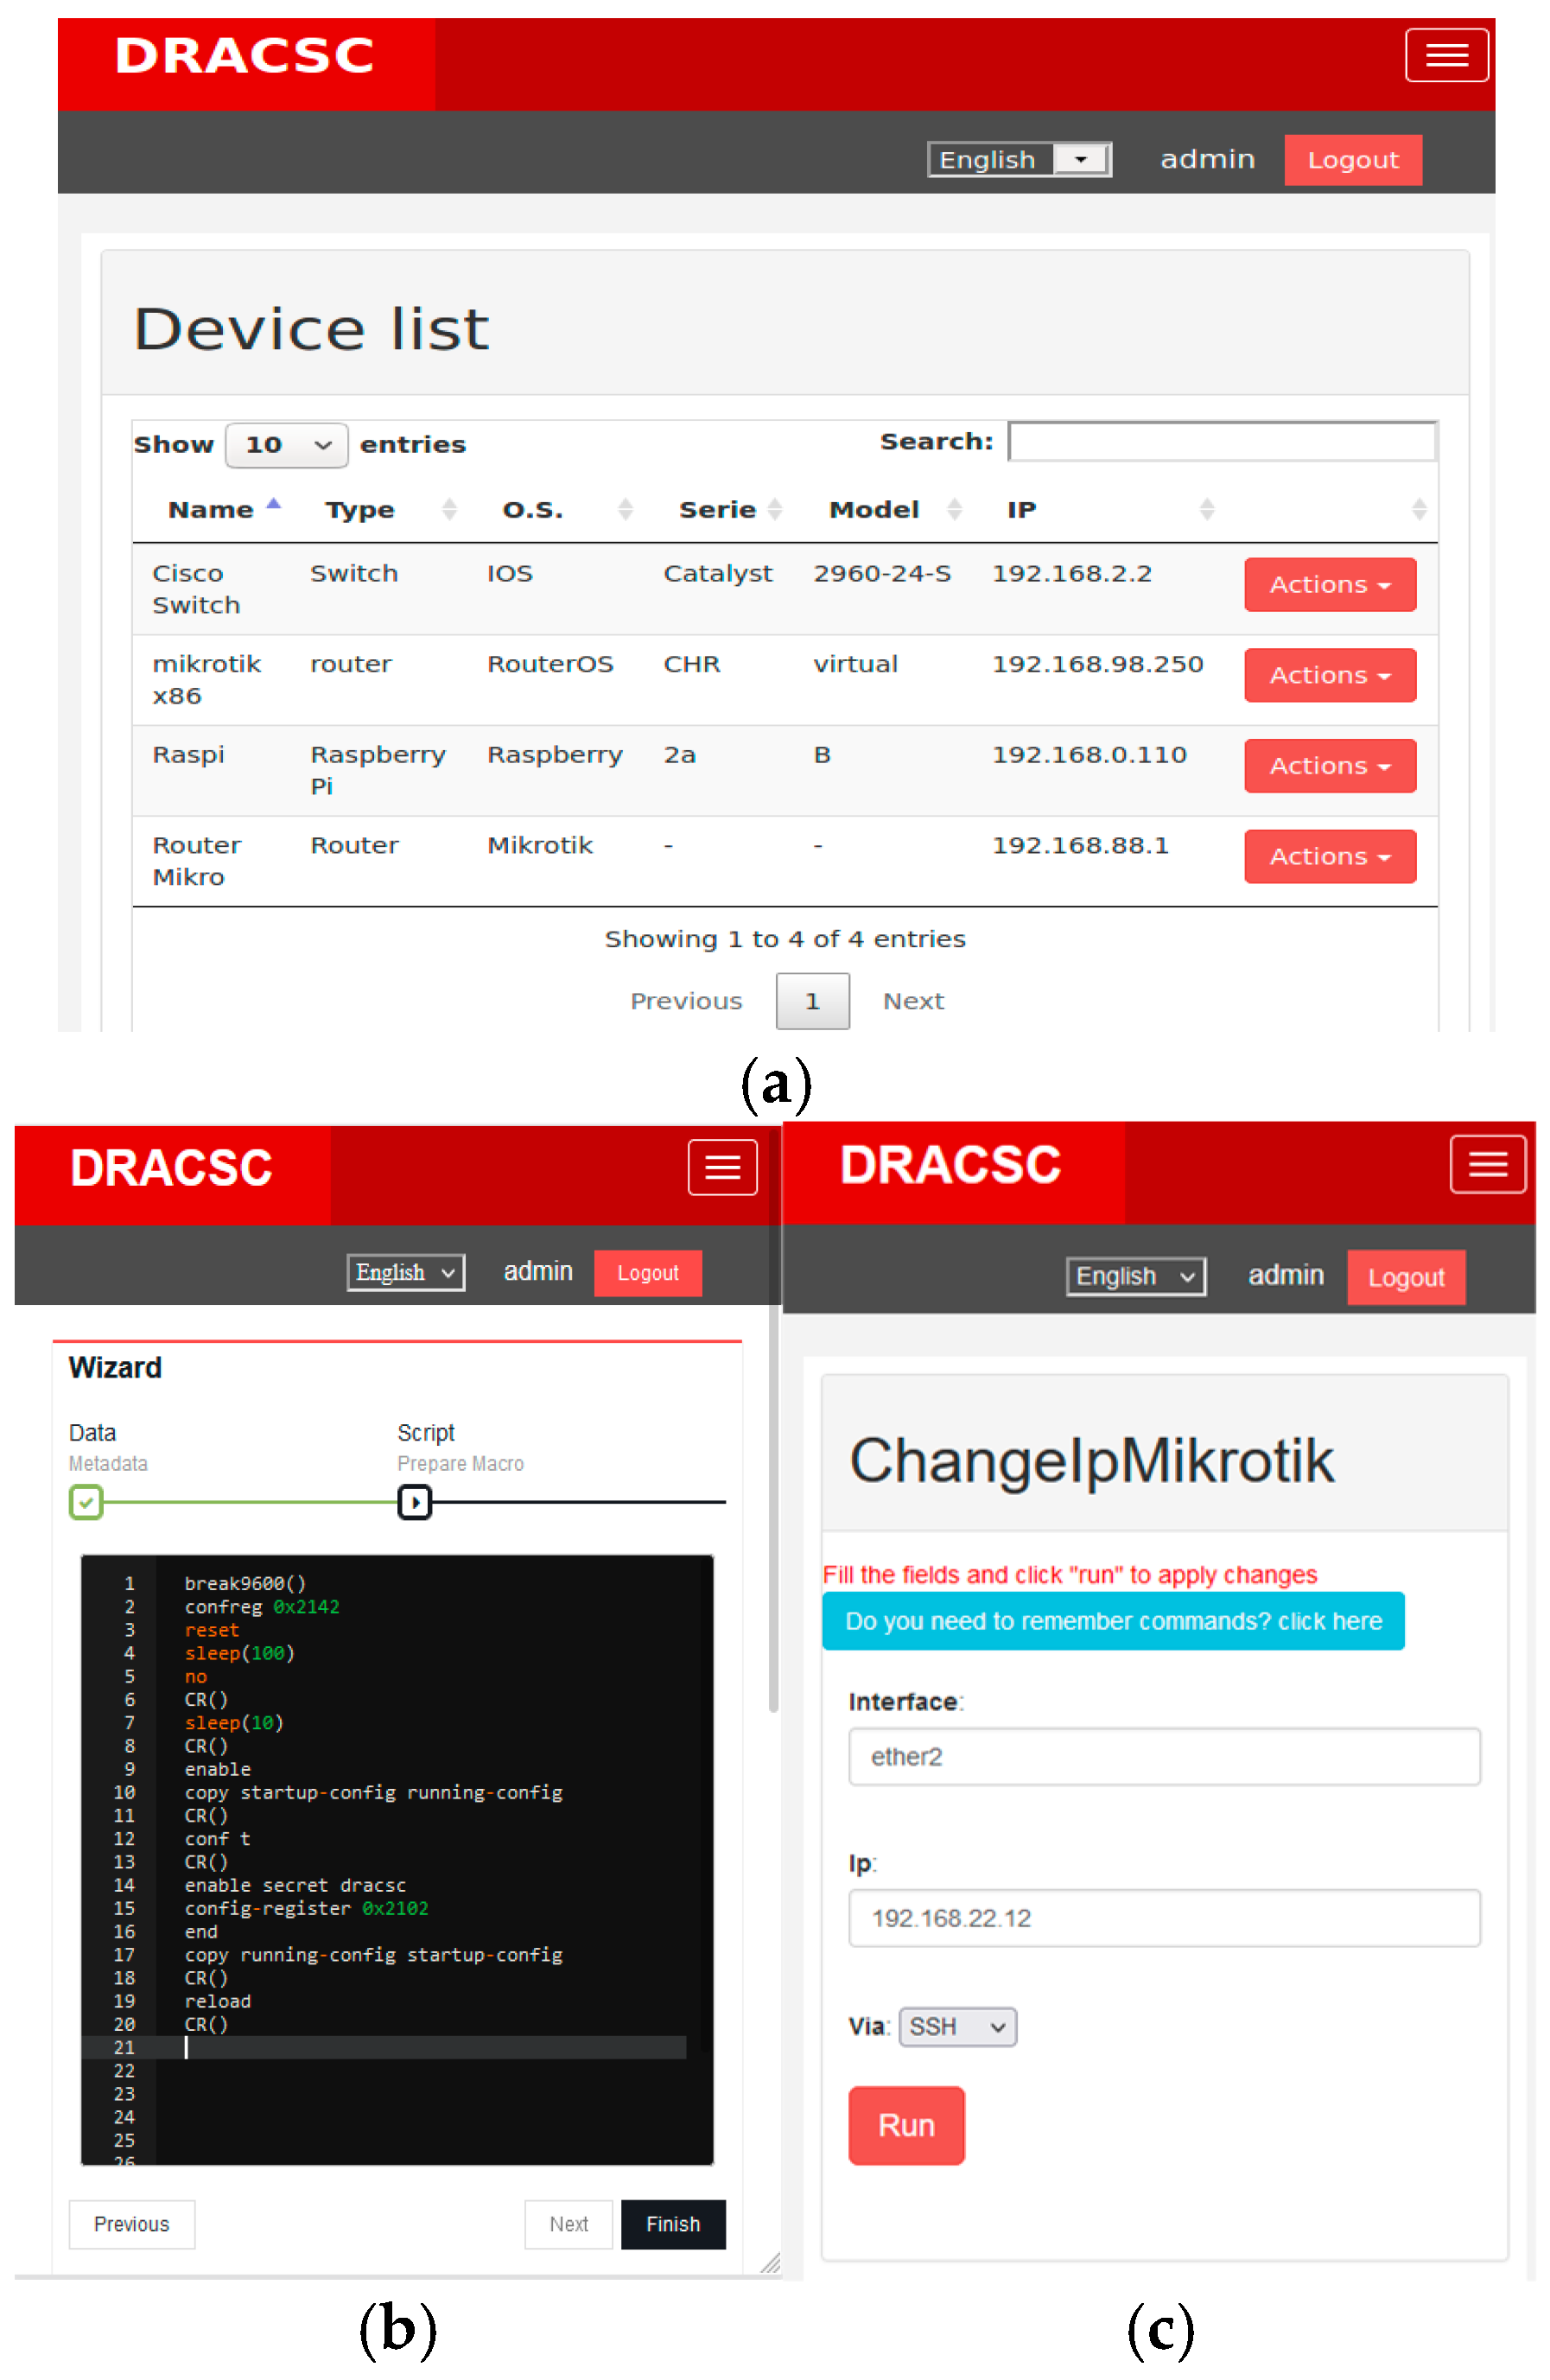Click the device Search input field

(x=1221, y=441)
